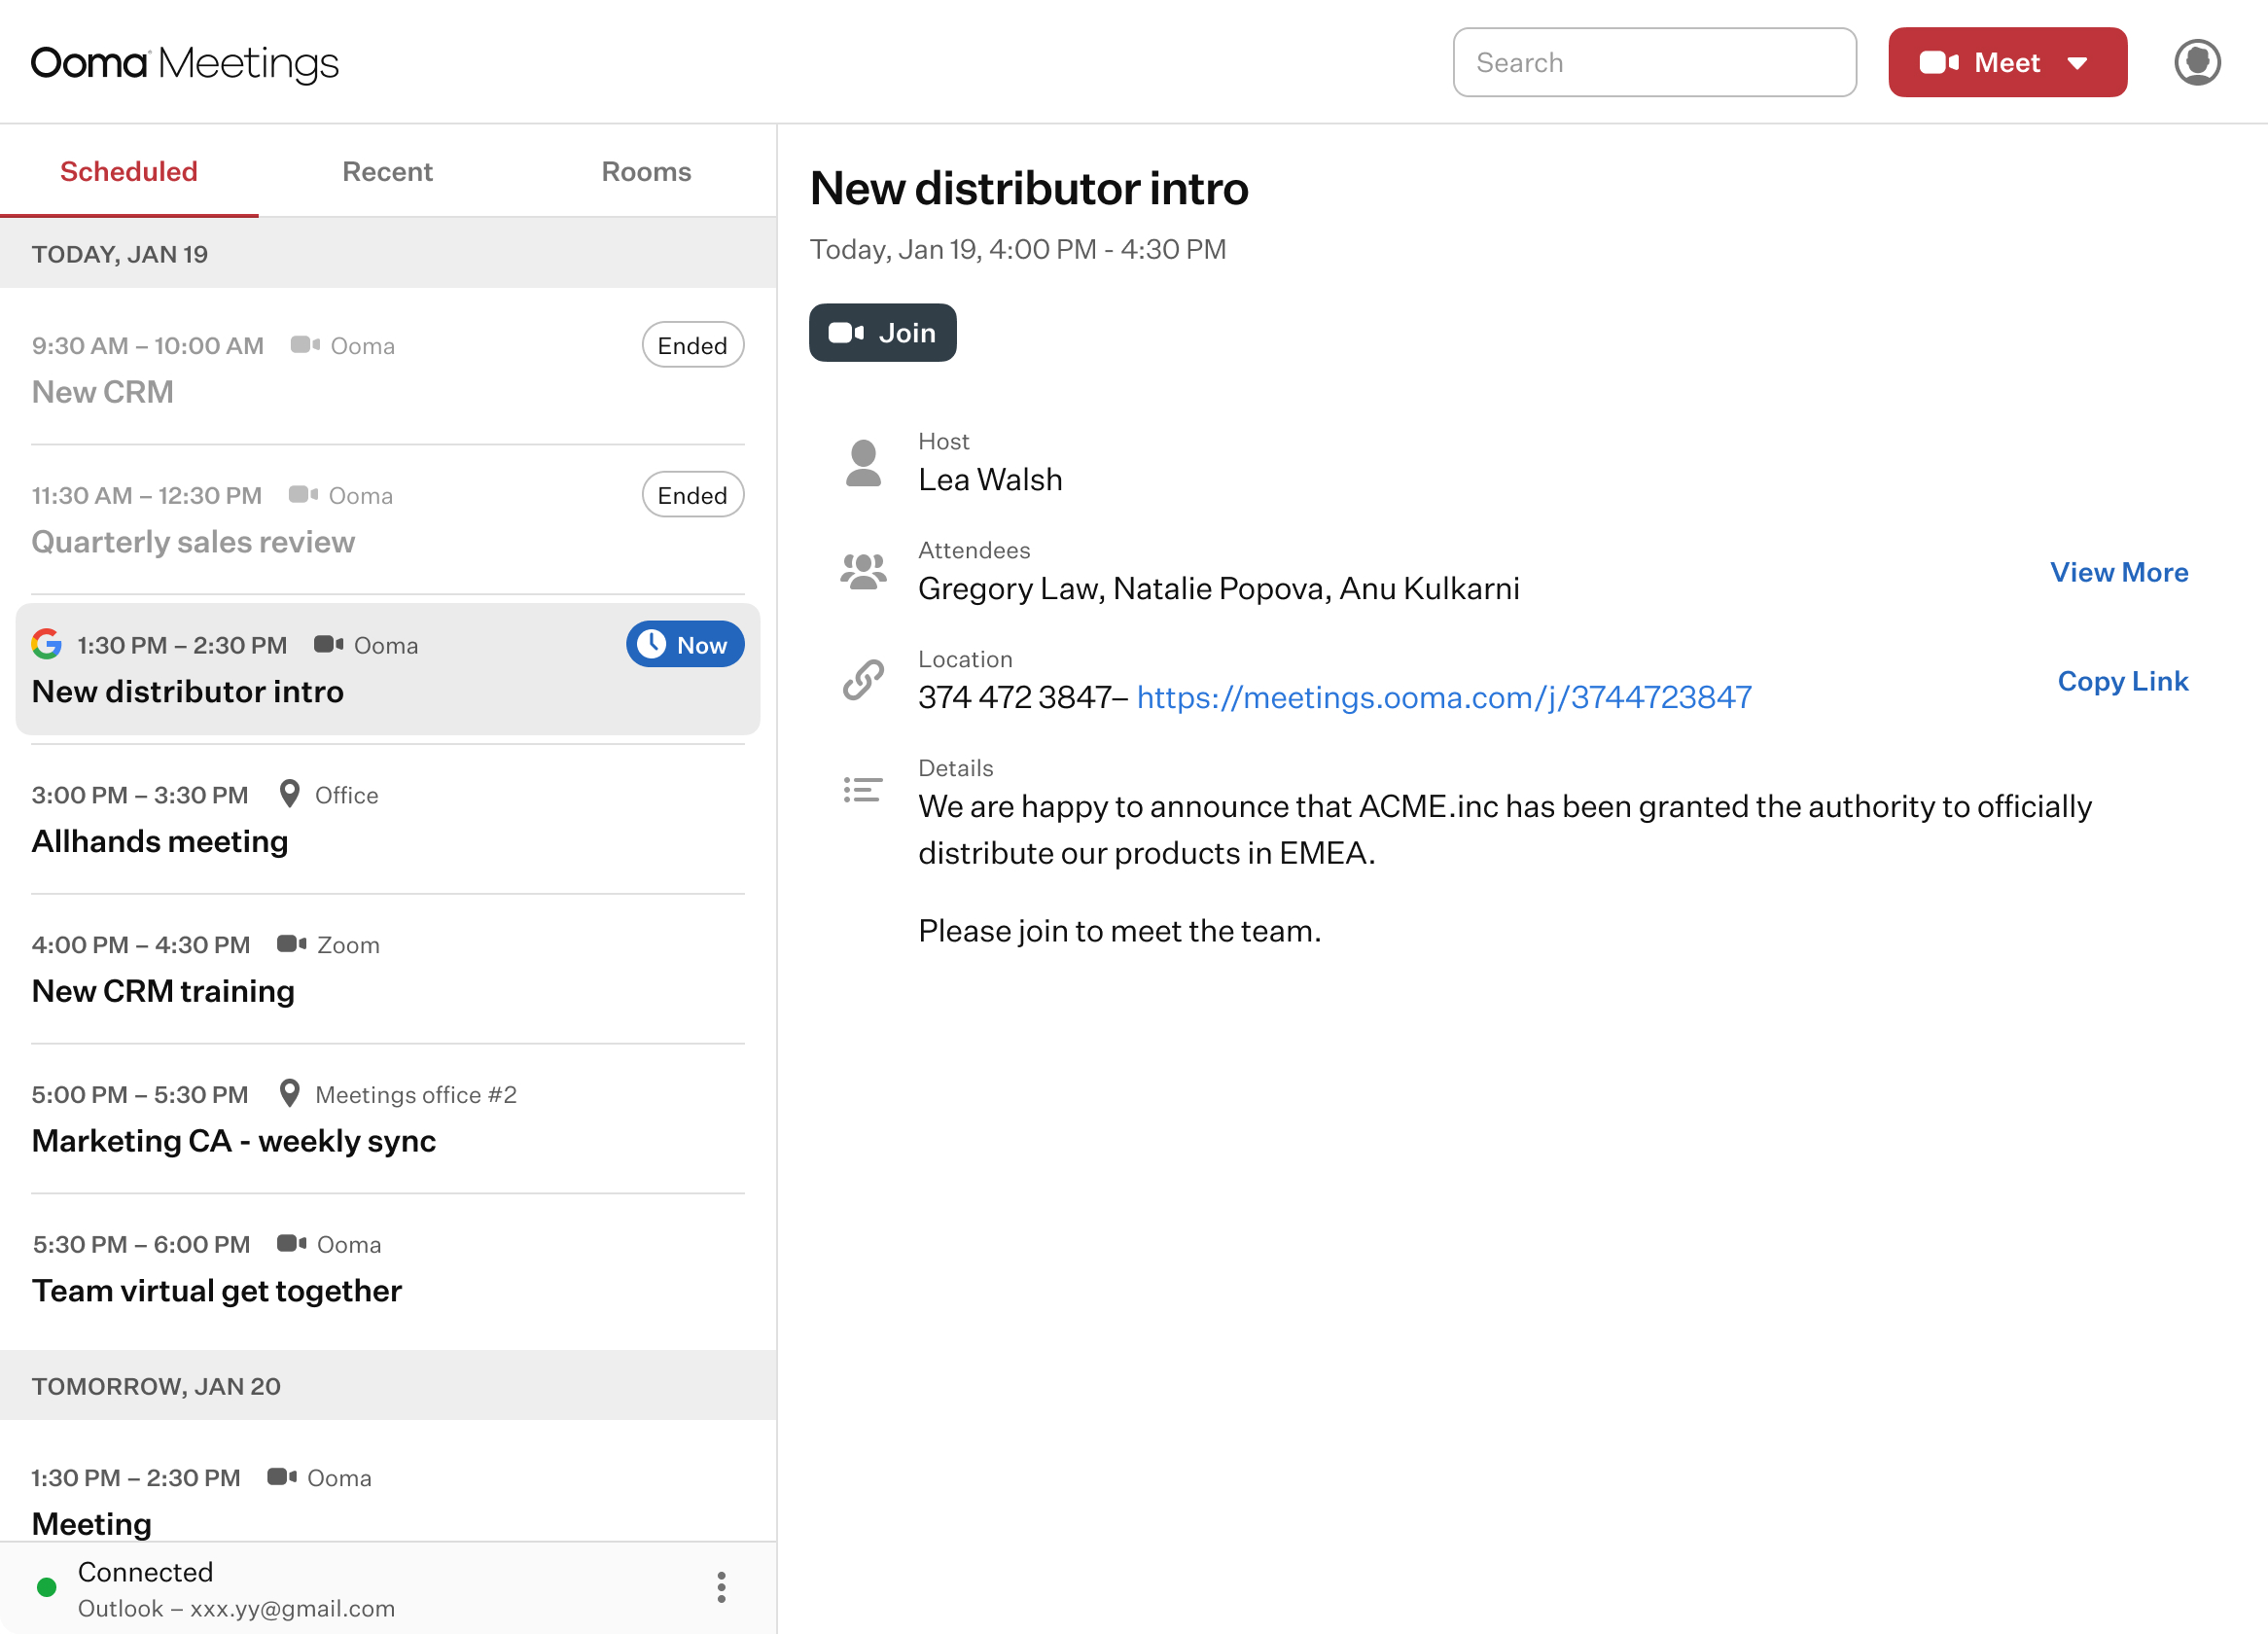Select the Scheduled tab
Screen dimensions: 2268x1634
(x=129, y=171)
